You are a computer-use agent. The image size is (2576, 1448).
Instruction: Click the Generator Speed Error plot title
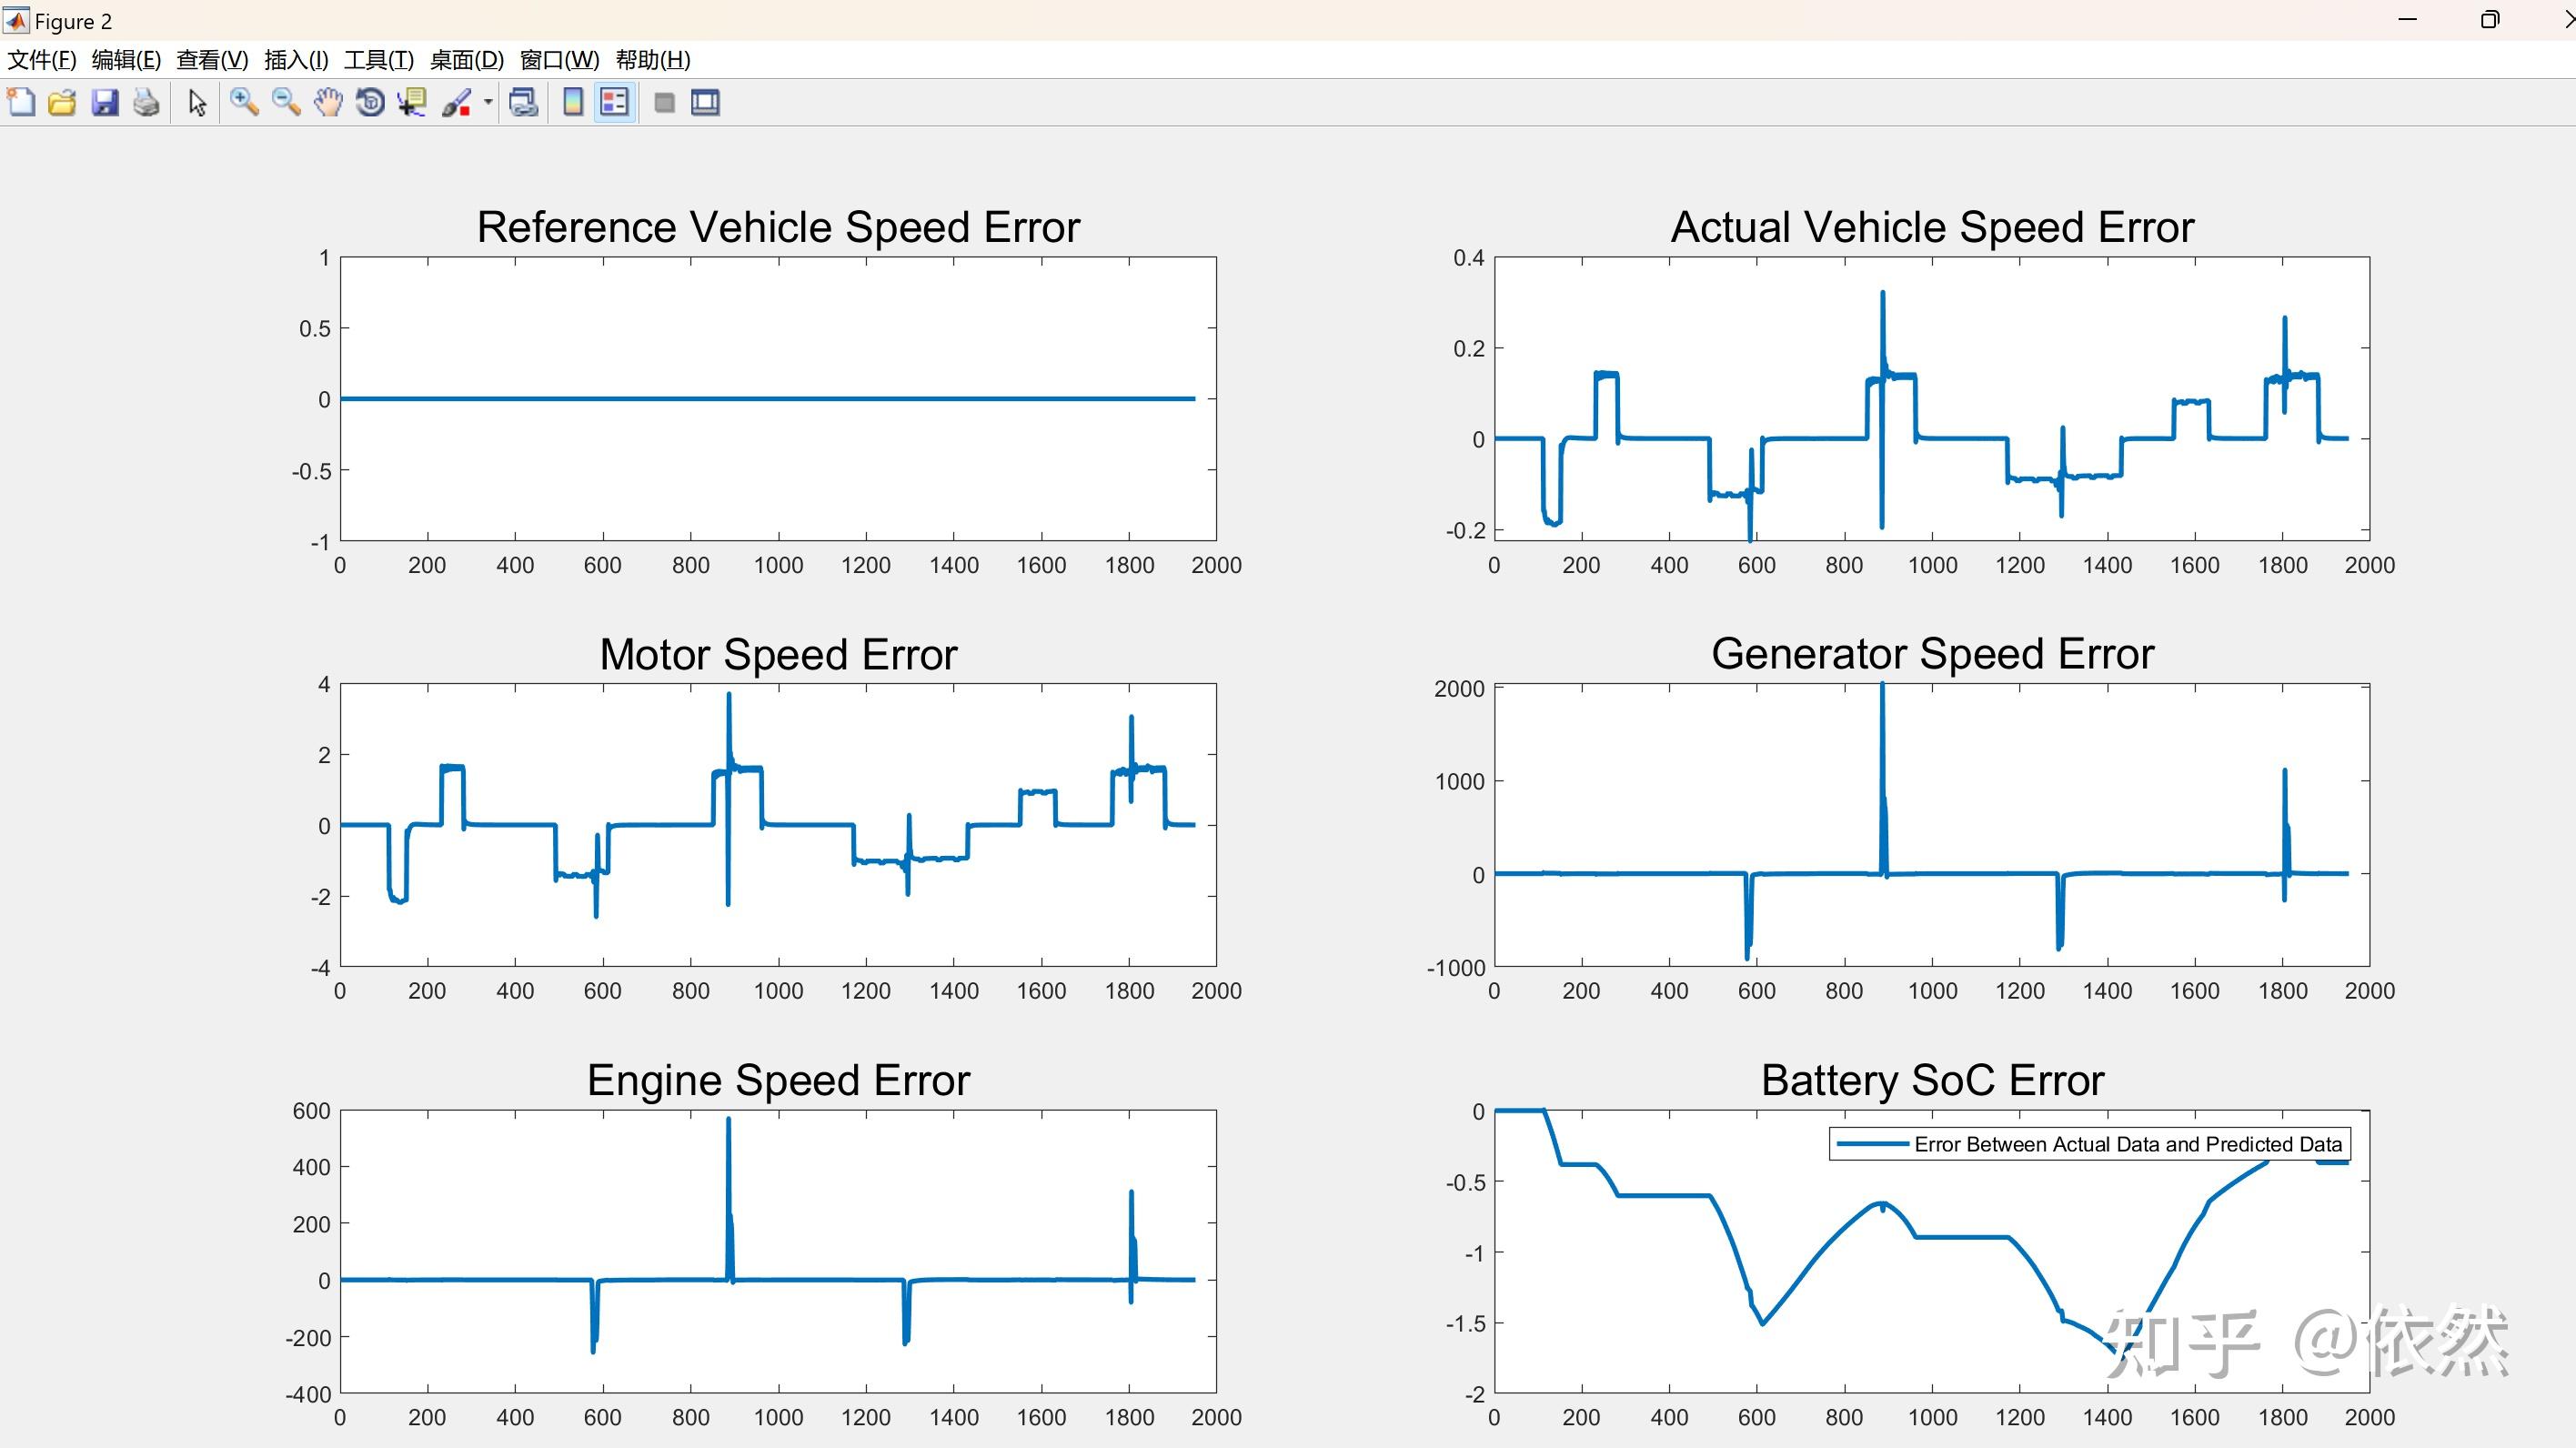tap(1931, 654)
